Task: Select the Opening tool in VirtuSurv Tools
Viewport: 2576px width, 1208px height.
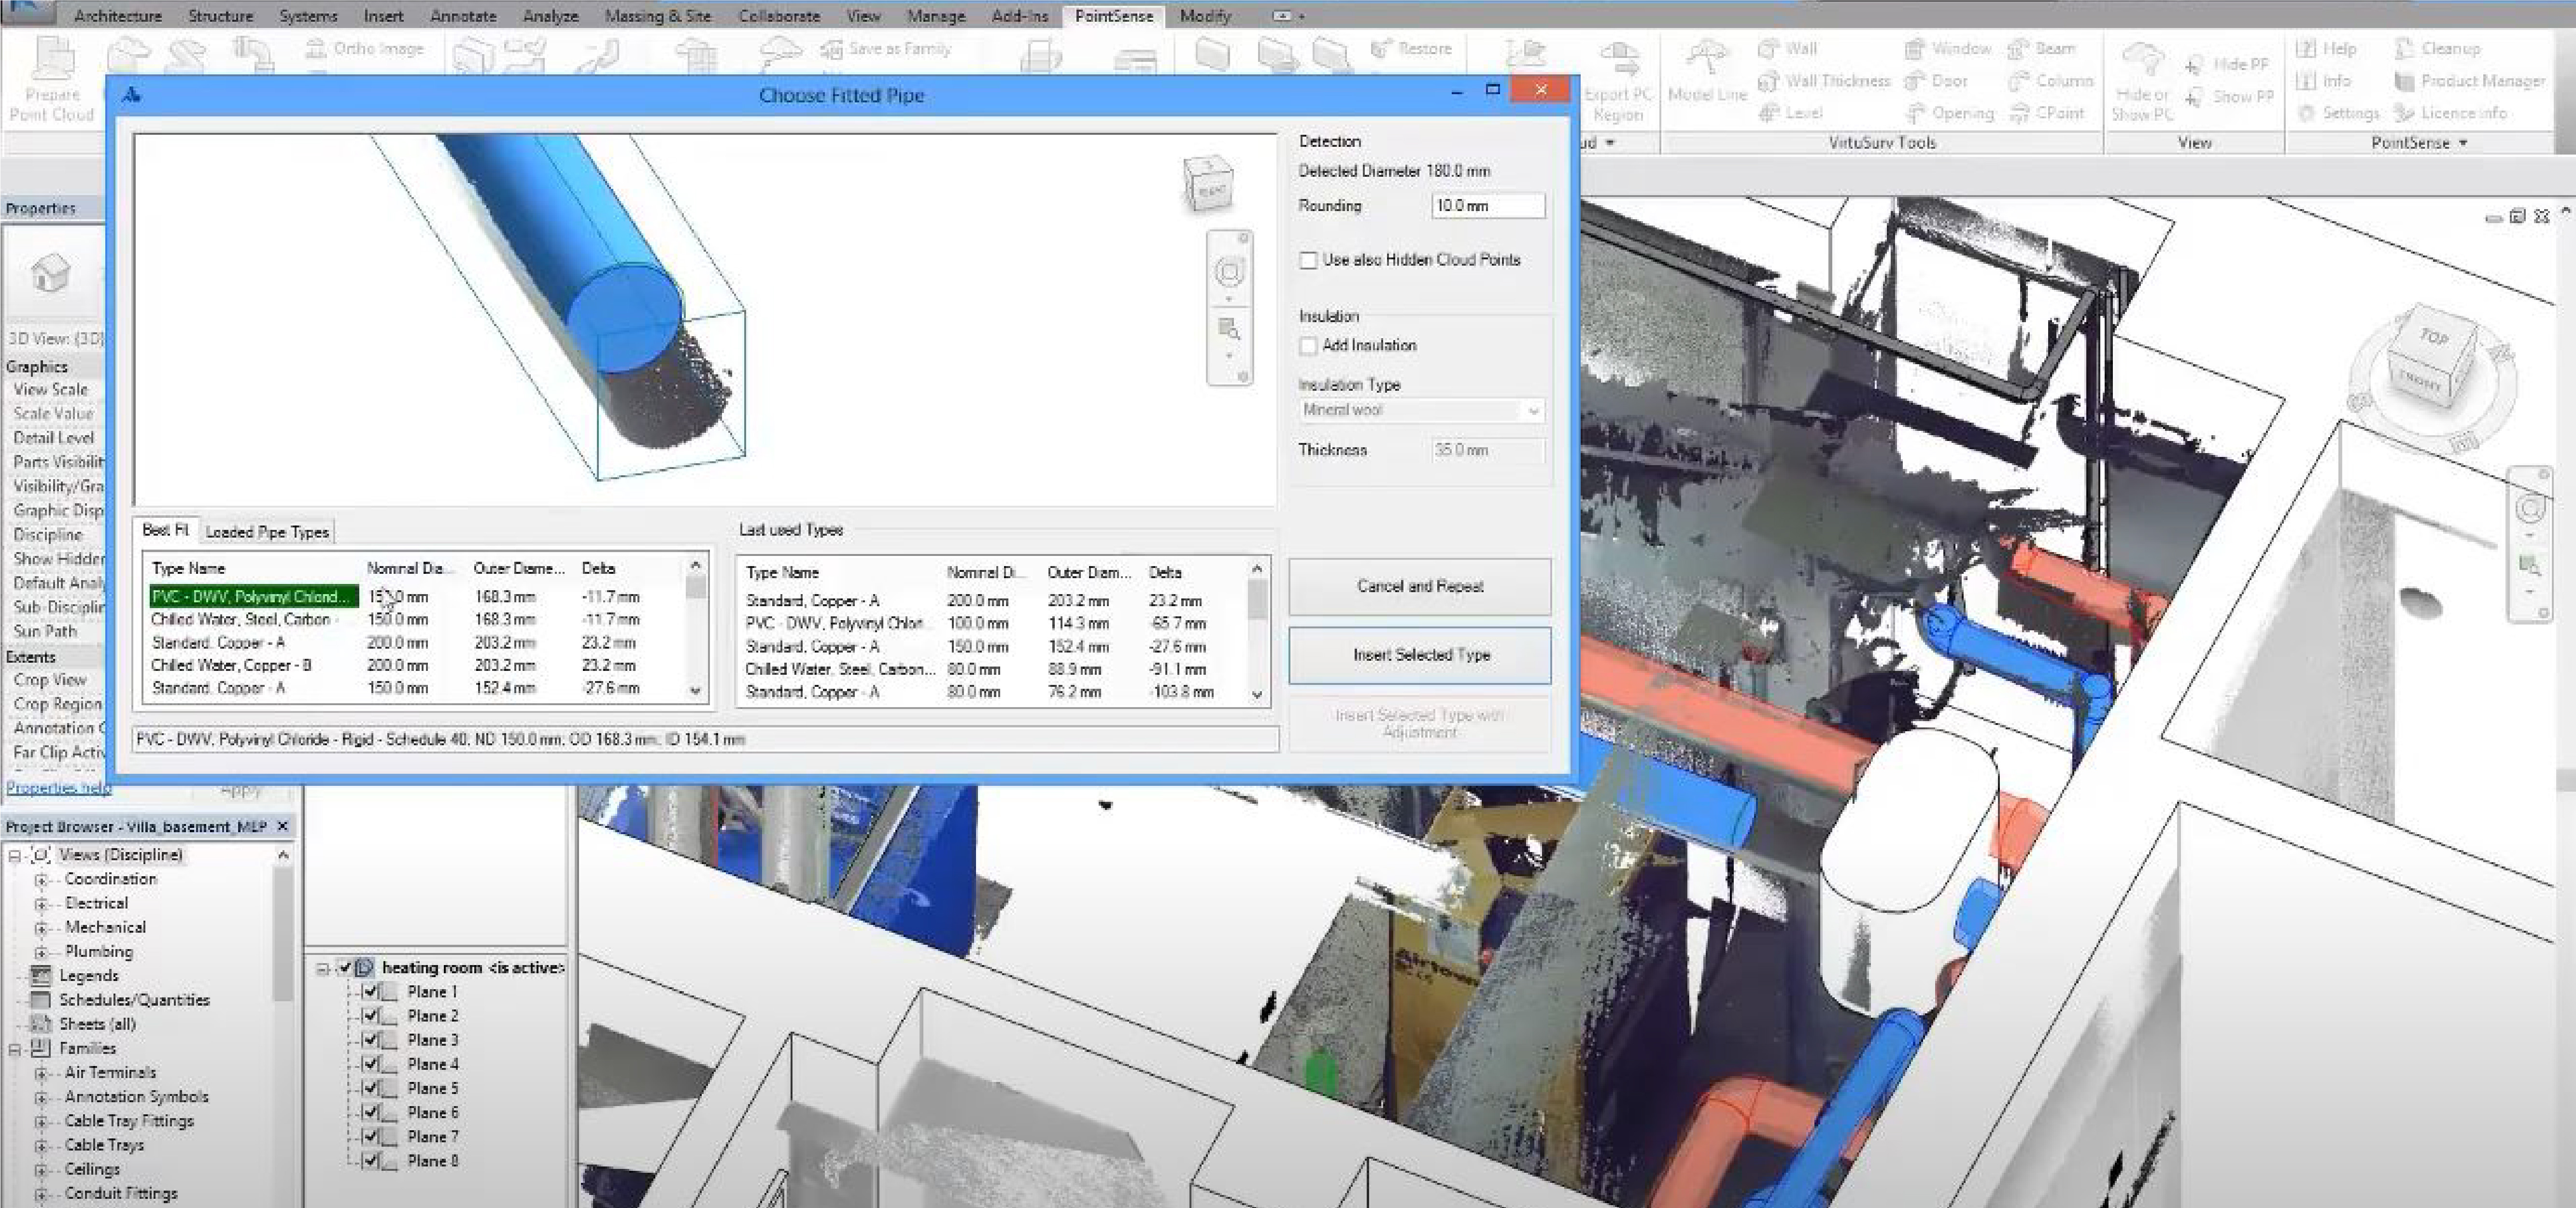Action: tap(1950, 113)
